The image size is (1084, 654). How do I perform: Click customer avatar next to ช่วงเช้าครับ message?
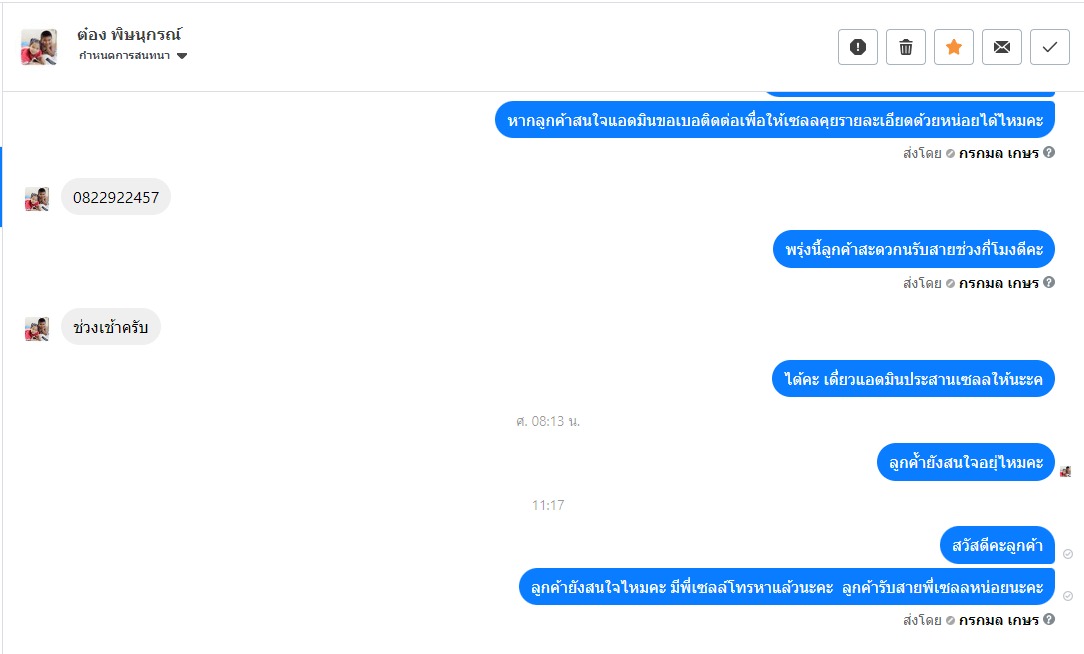[x=37, y=329]
